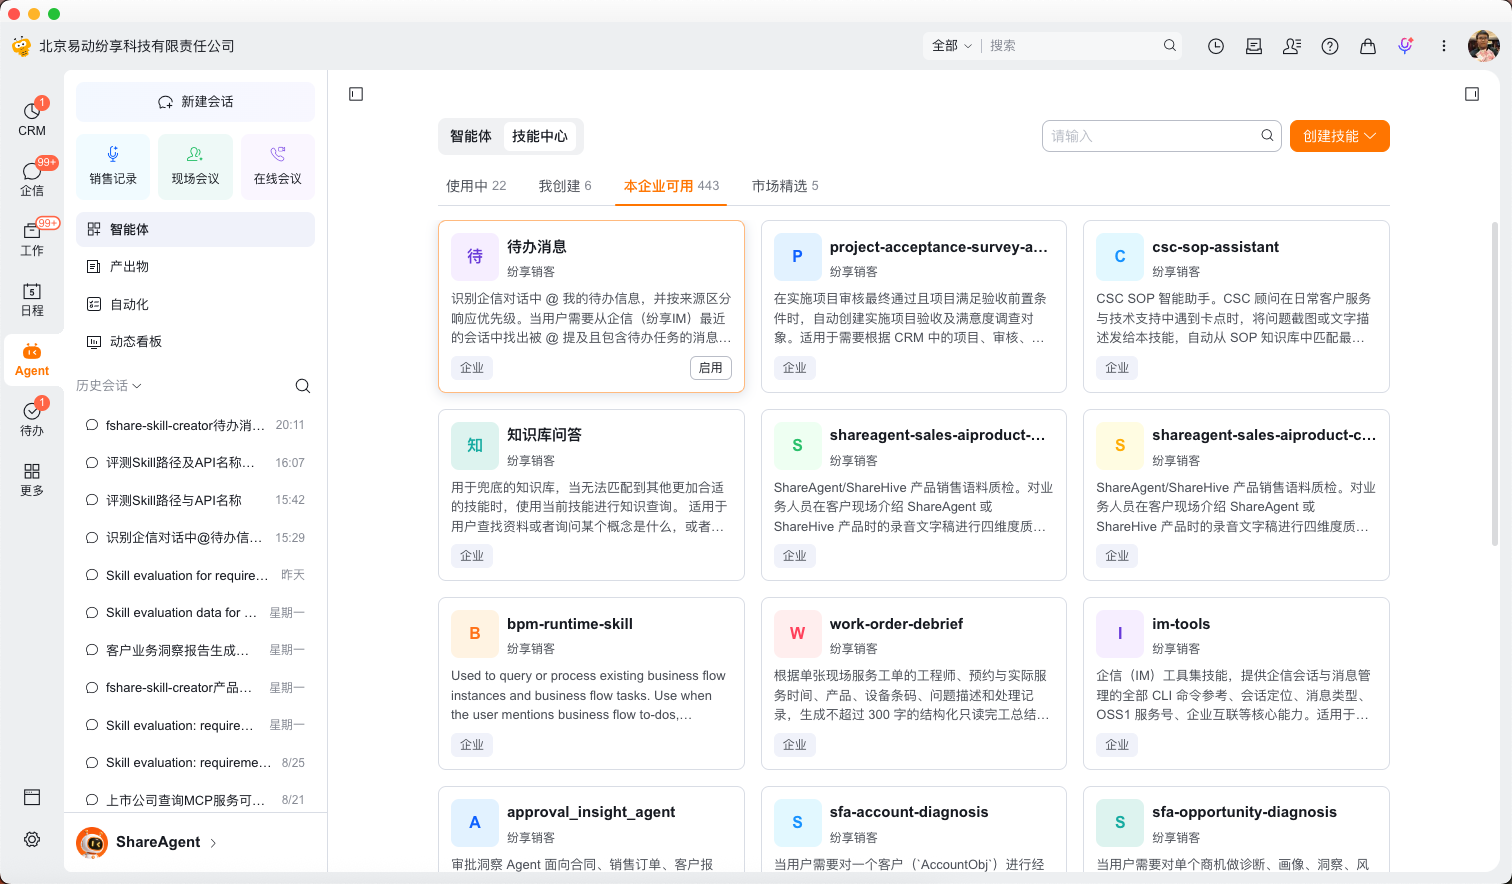Screen dimensions: 1512x884
Task: Open the csc-sop-assistant skill card
Action: pos(1236,306)
